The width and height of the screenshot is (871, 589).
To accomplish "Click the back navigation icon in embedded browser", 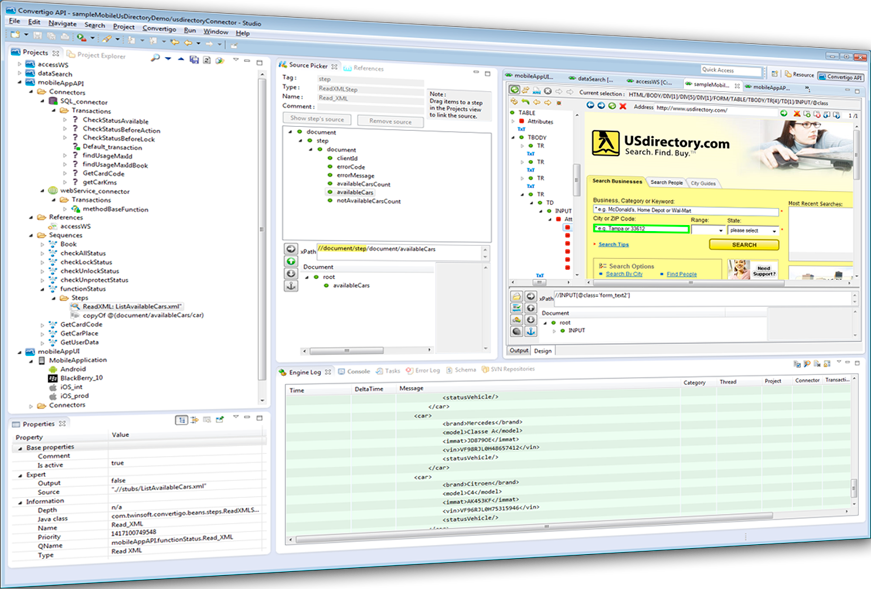I will 589,103.
